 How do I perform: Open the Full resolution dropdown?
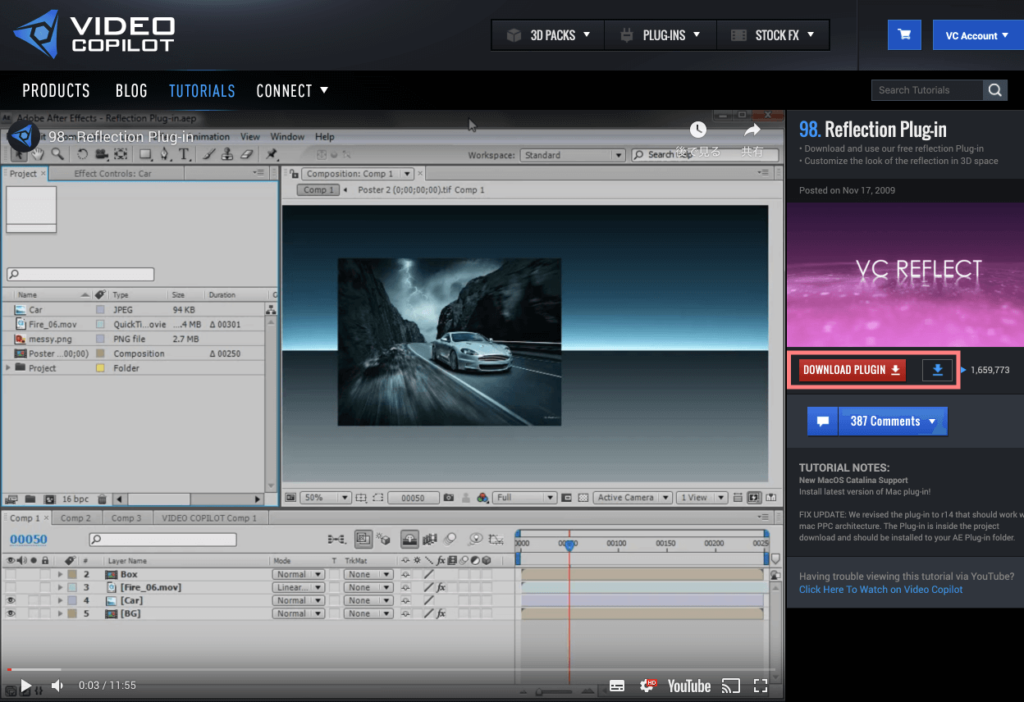tap(524, 498)
